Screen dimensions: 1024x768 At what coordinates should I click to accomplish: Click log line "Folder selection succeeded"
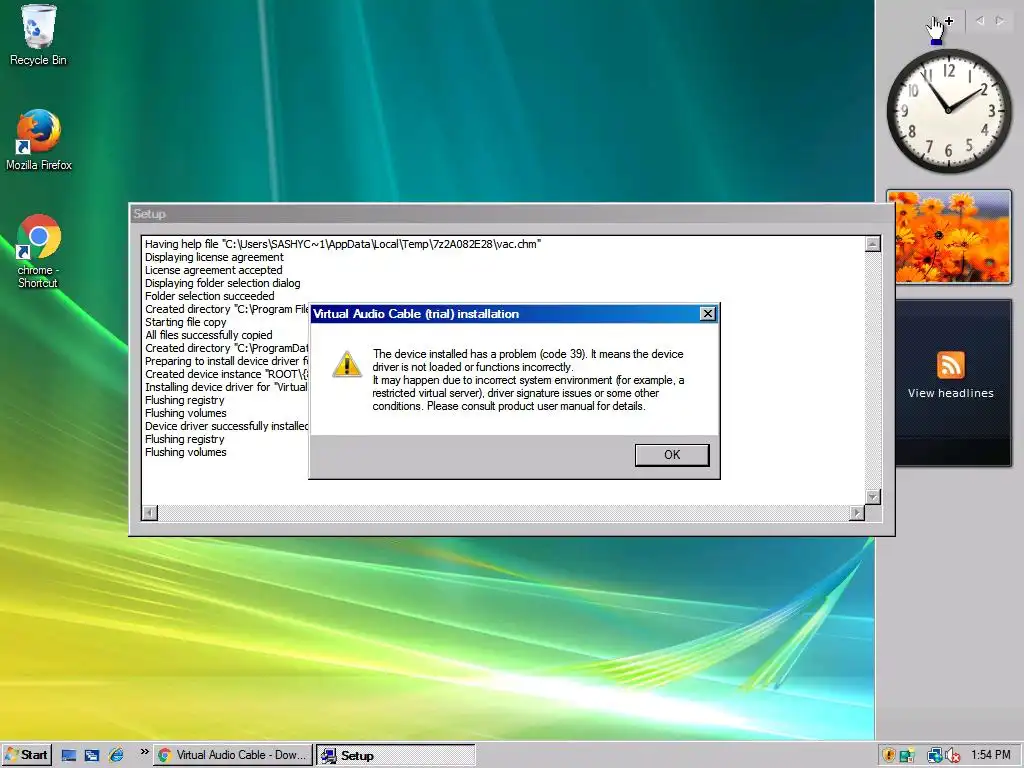coord(210,296)
